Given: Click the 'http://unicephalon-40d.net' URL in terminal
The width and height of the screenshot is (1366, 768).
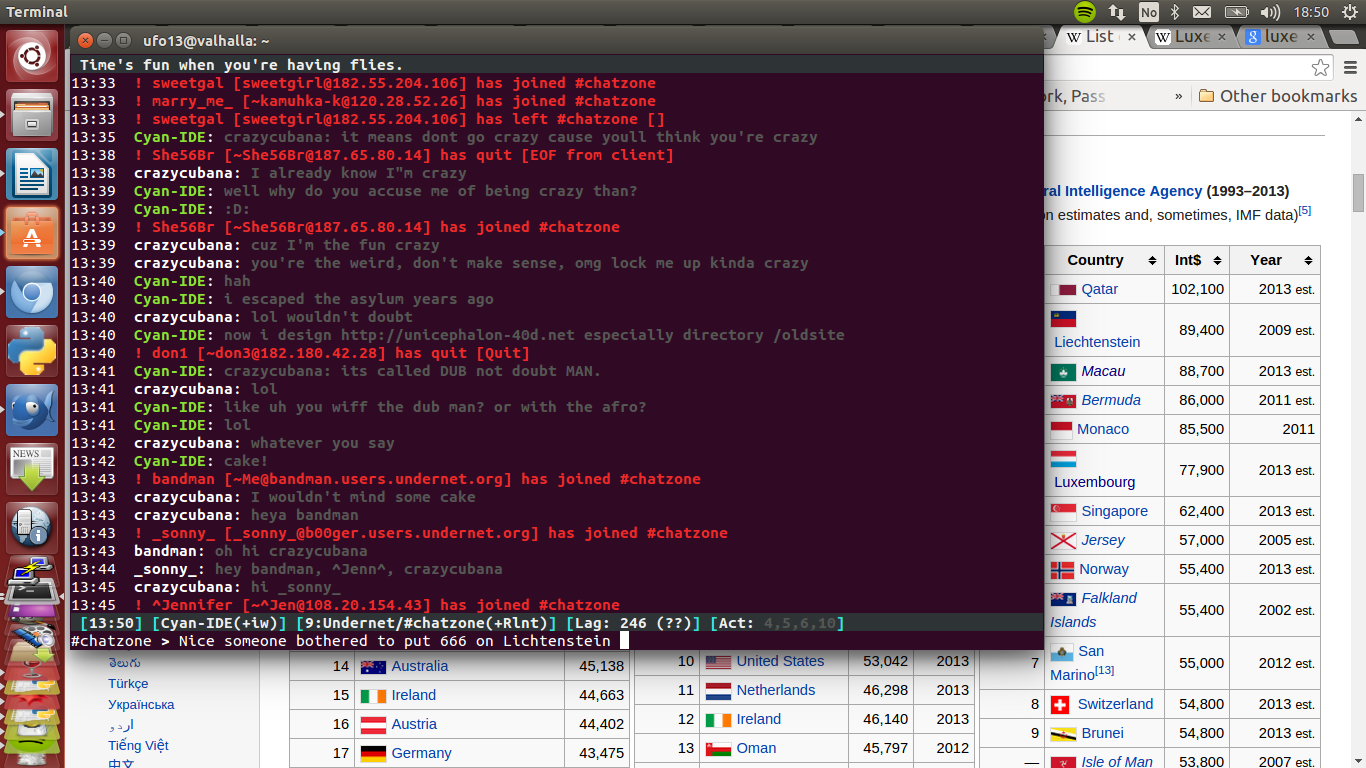Looking at the screenshot, I should 457,335.
